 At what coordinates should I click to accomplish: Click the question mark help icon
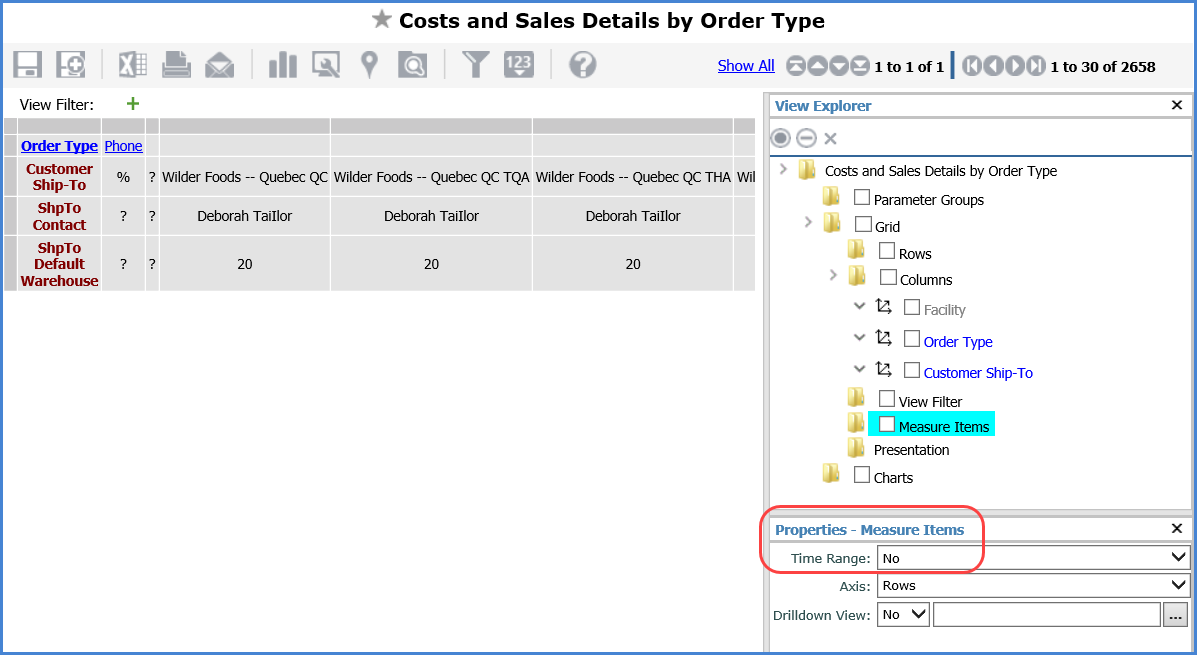(582, 65)
